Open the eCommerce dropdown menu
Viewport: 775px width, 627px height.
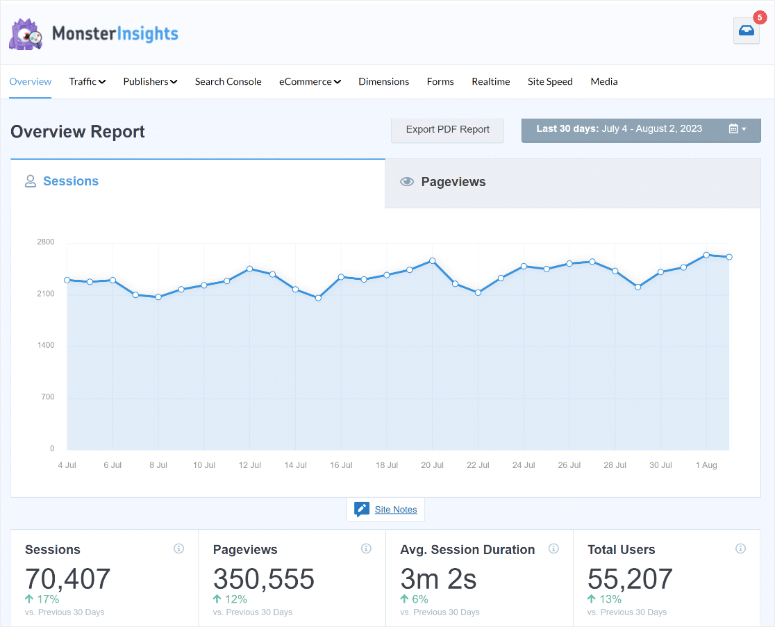tap(310, 82)
